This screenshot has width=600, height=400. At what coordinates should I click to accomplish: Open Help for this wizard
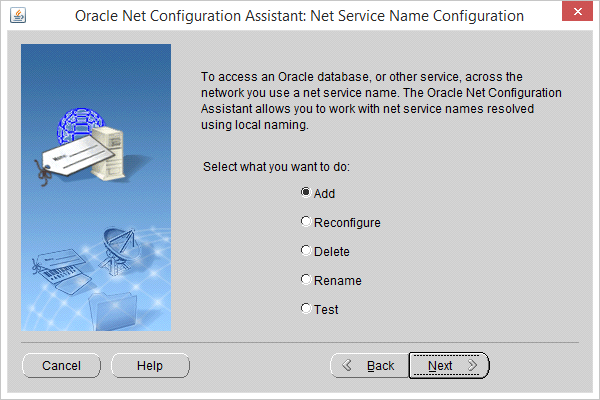coord(150,366)
